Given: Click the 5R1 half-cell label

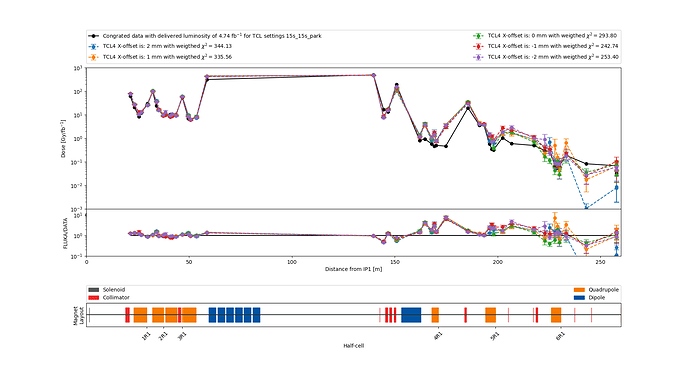Looking at the screenshot, I should pyautogui.click(x=495, y=337).
